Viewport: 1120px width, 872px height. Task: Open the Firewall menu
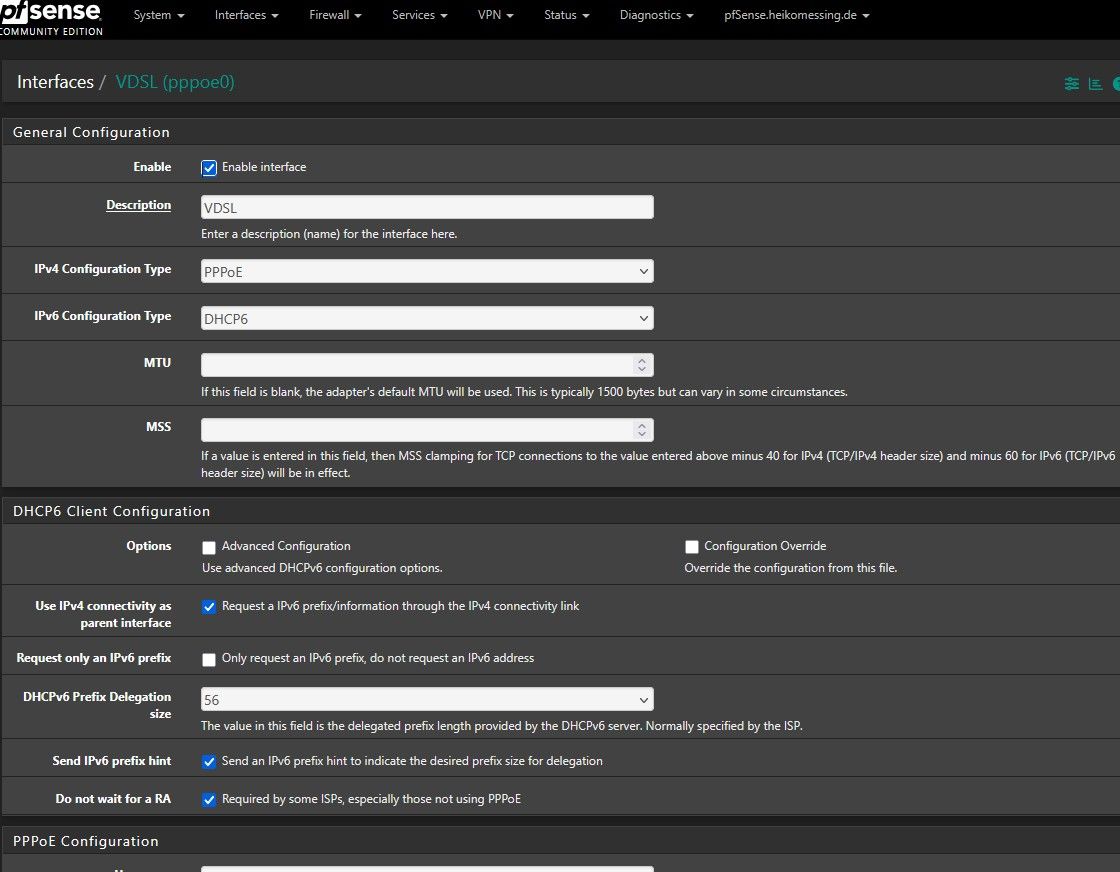335,15
